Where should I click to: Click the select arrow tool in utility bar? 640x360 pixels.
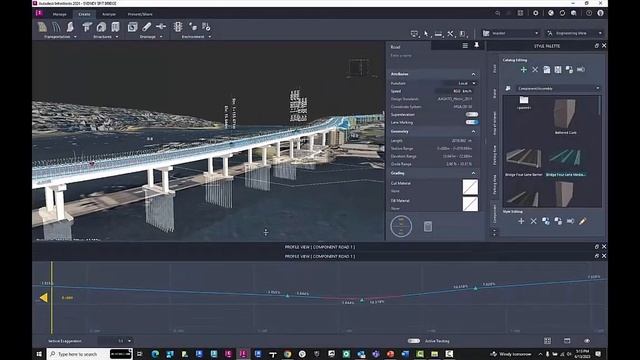[426, 34]
